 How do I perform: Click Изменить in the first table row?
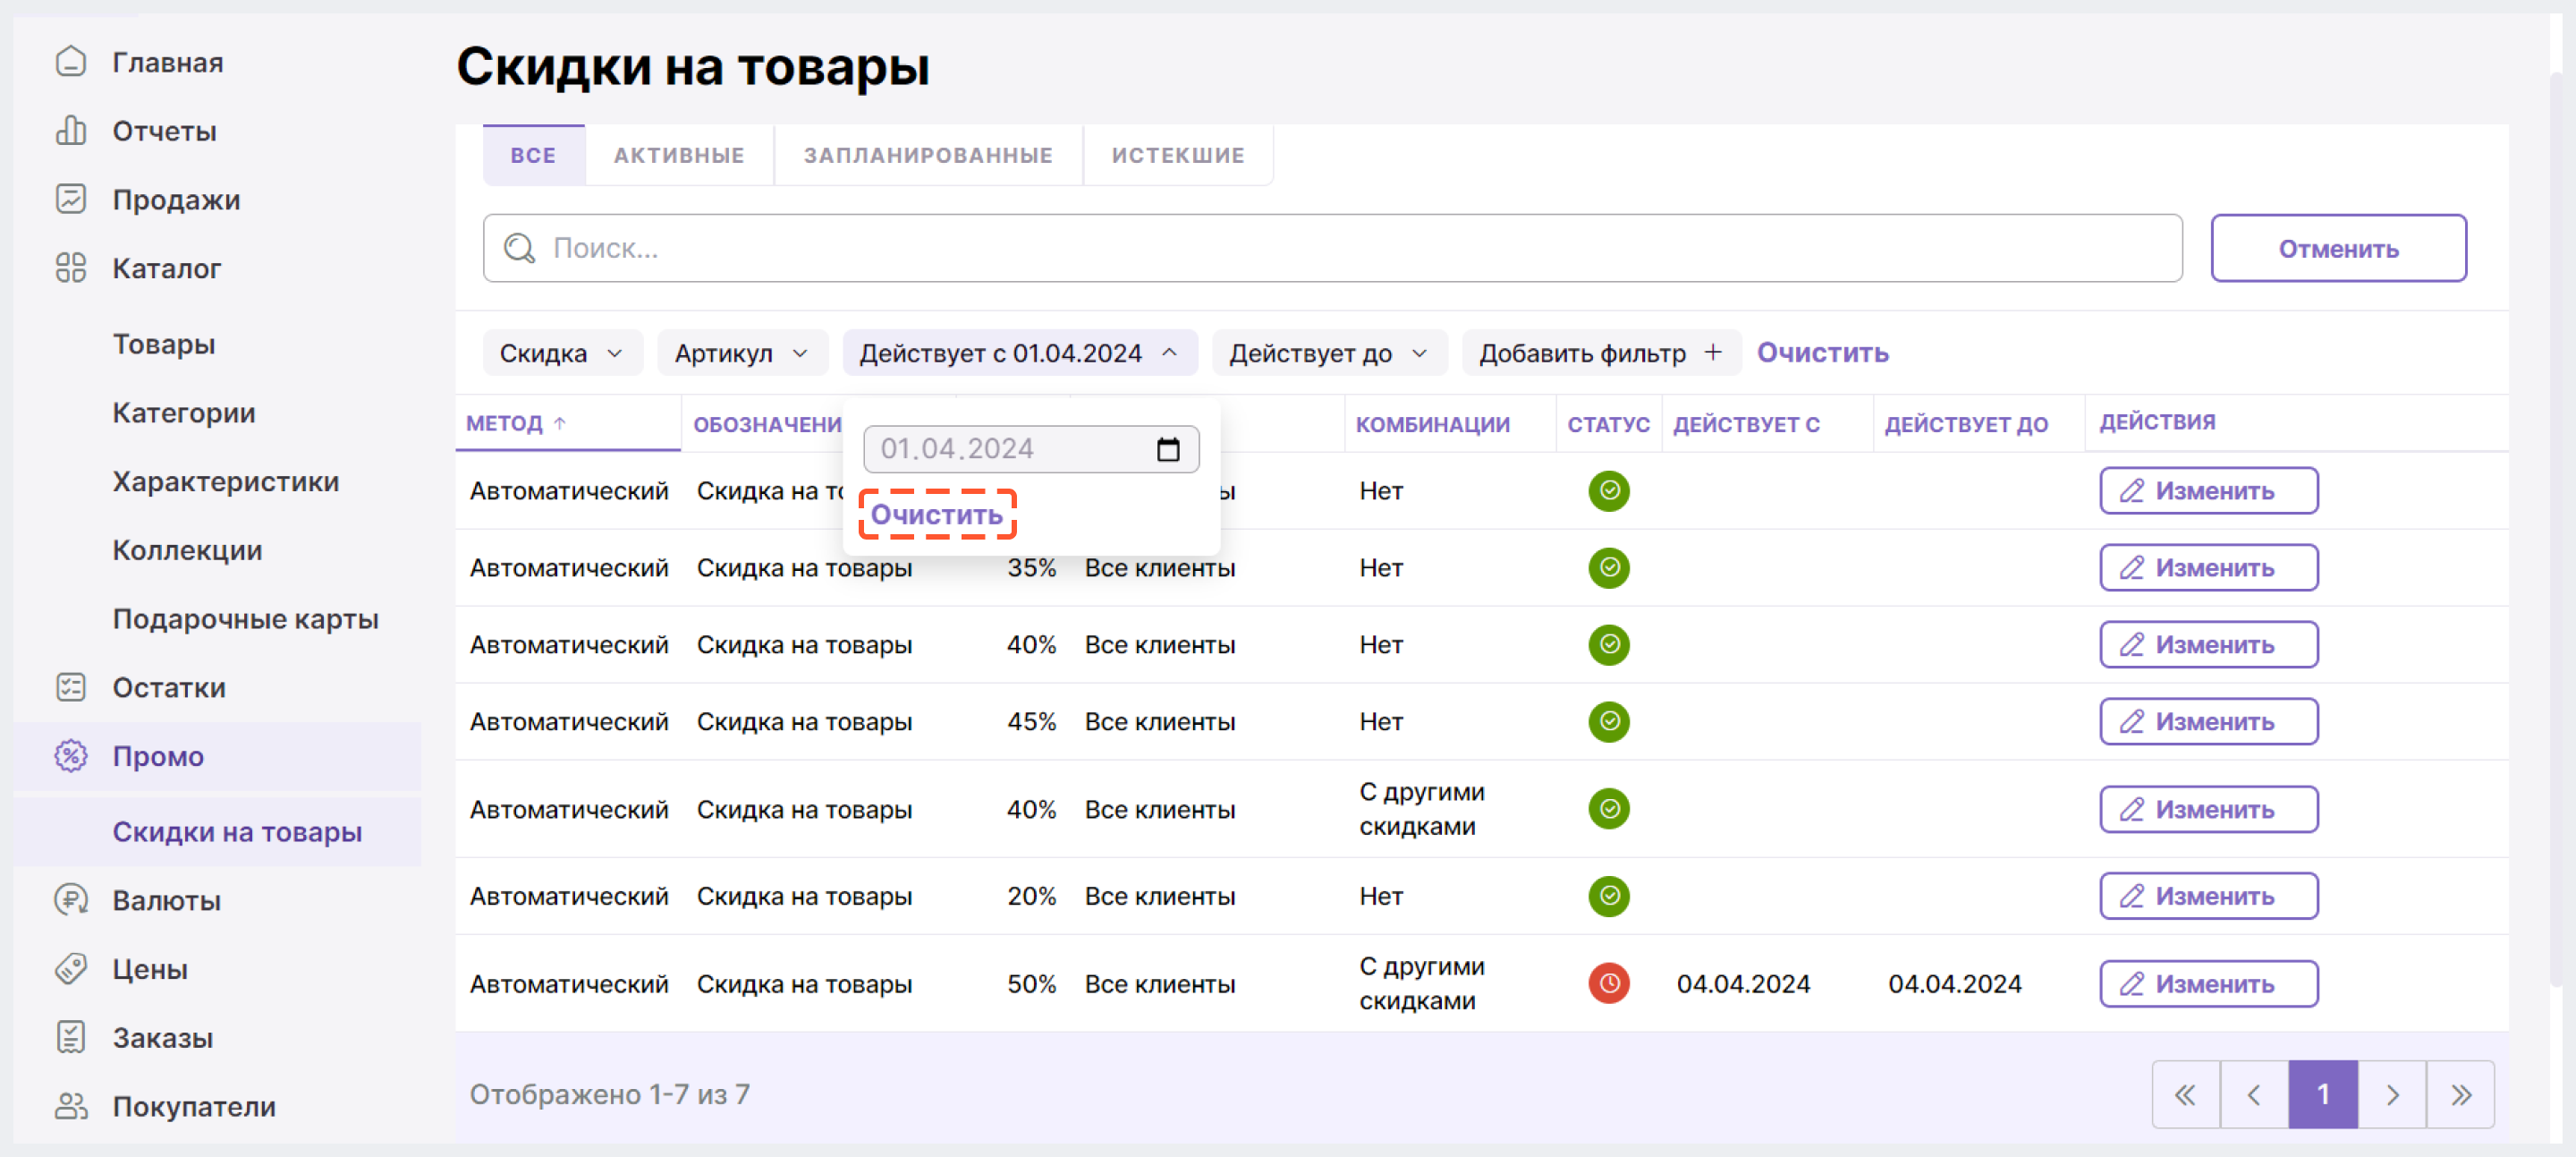[x=2208, y=491]
